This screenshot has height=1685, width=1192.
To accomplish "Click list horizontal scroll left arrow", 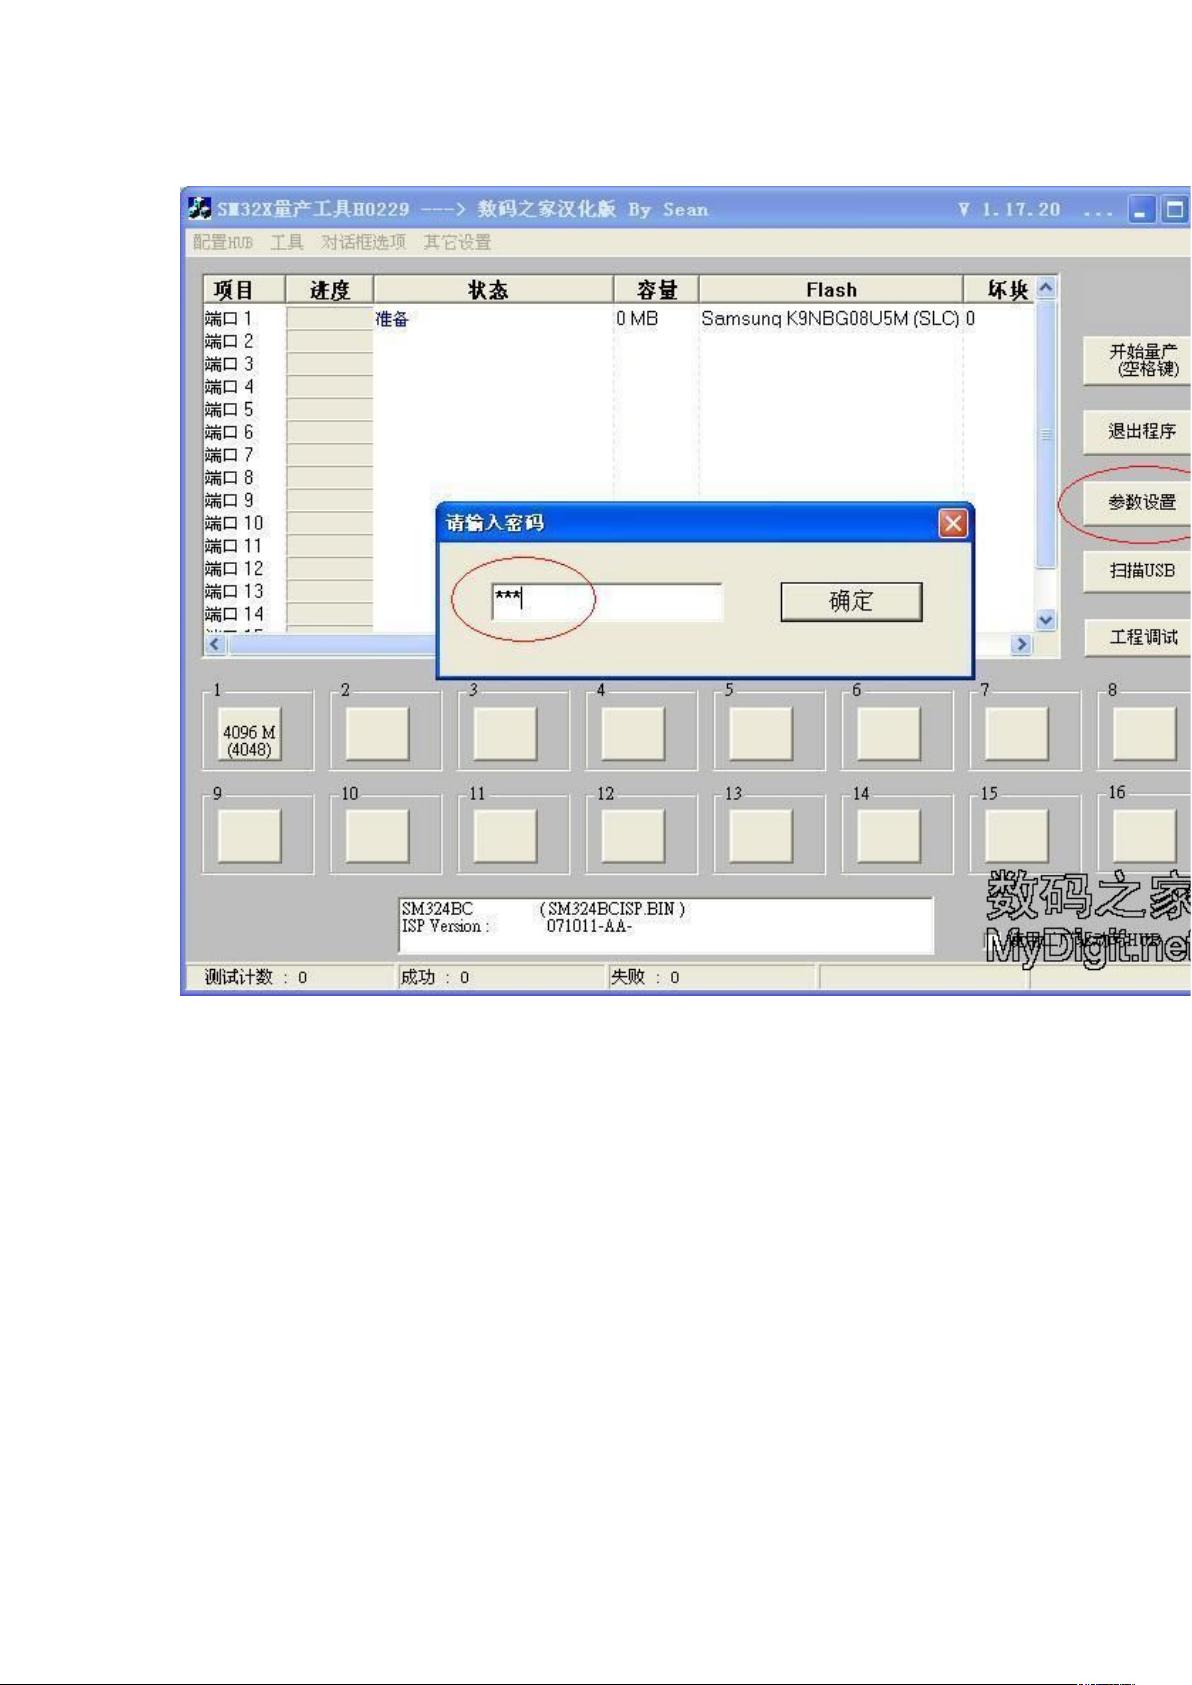I will click(214, 645).
